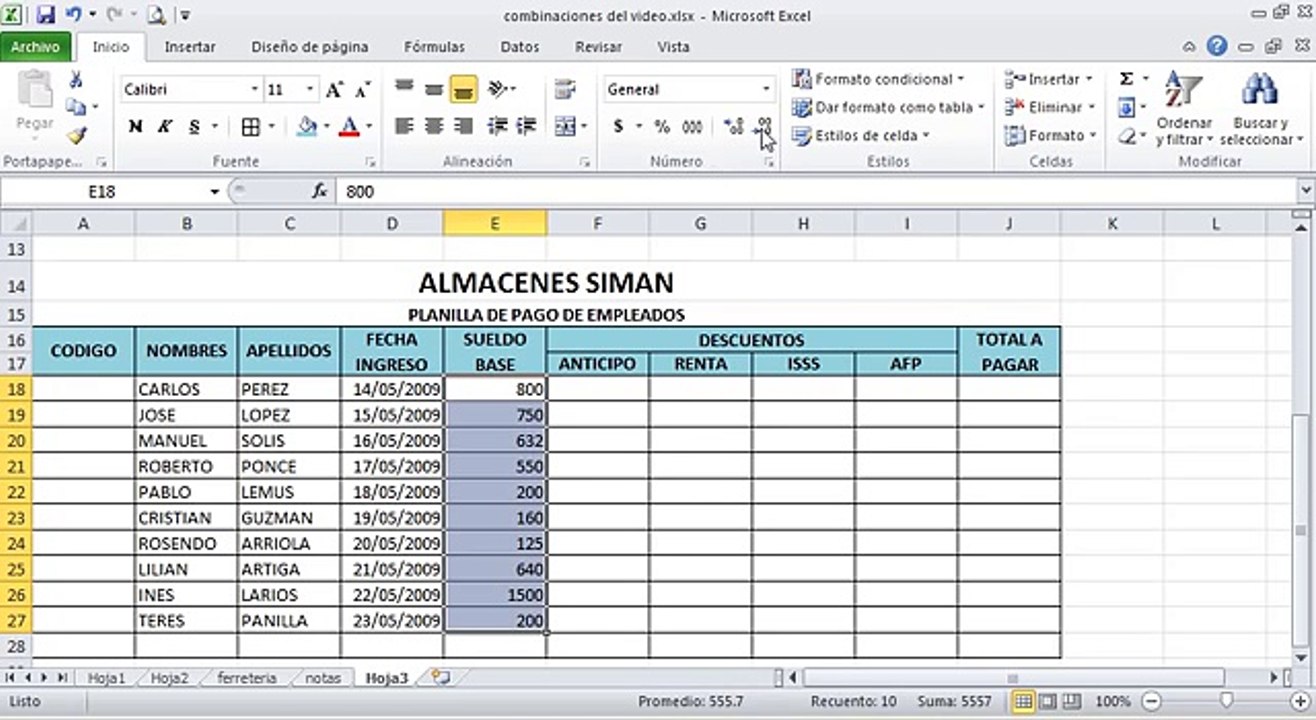The height and width of the screenshot is (720, 1316).
Task: Switch to the Insertar ribbon tab
Action: point(190,46)
